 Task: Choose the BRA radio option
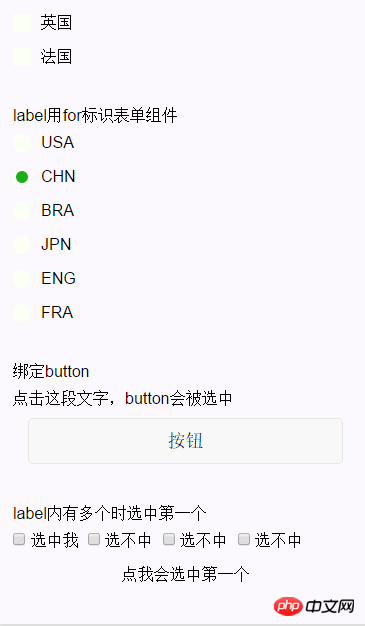point(22,210)
